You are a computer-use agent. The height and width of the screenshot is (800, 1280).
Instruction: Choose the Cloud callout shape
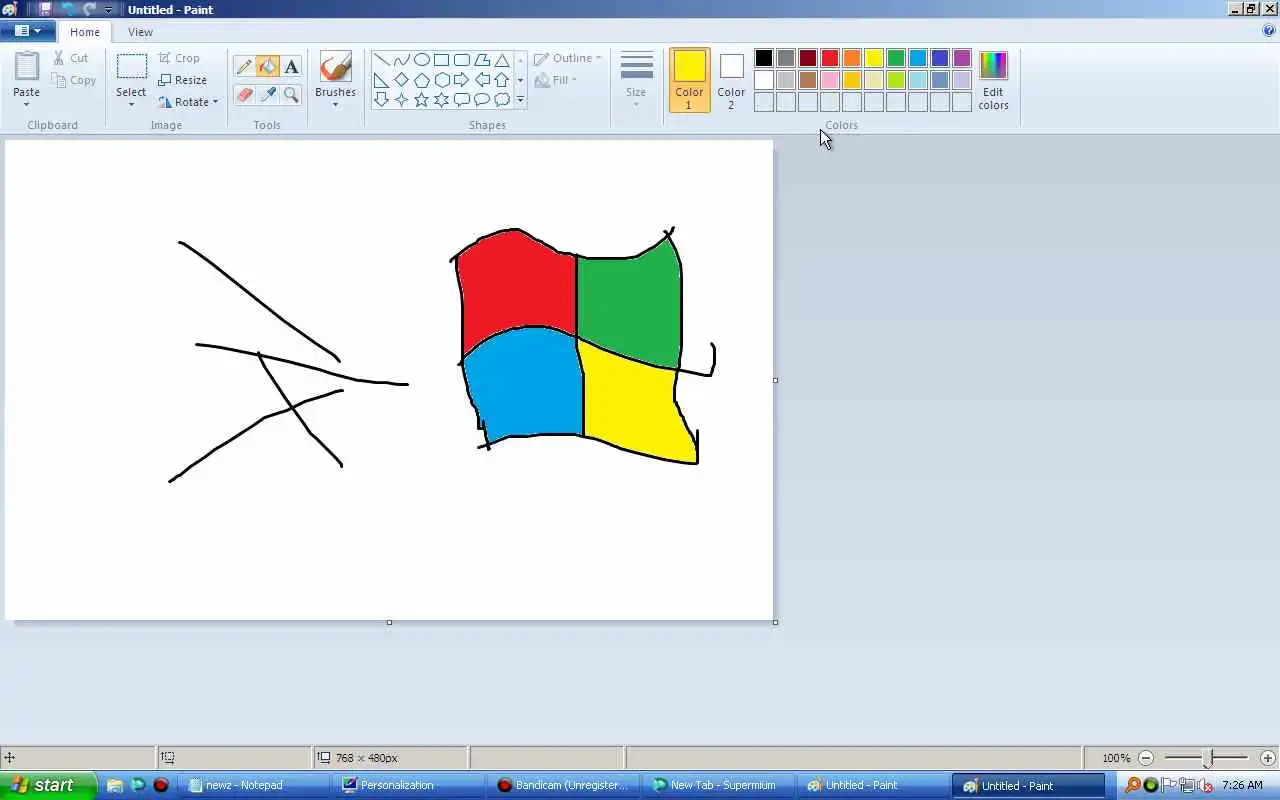pos(502,100)
